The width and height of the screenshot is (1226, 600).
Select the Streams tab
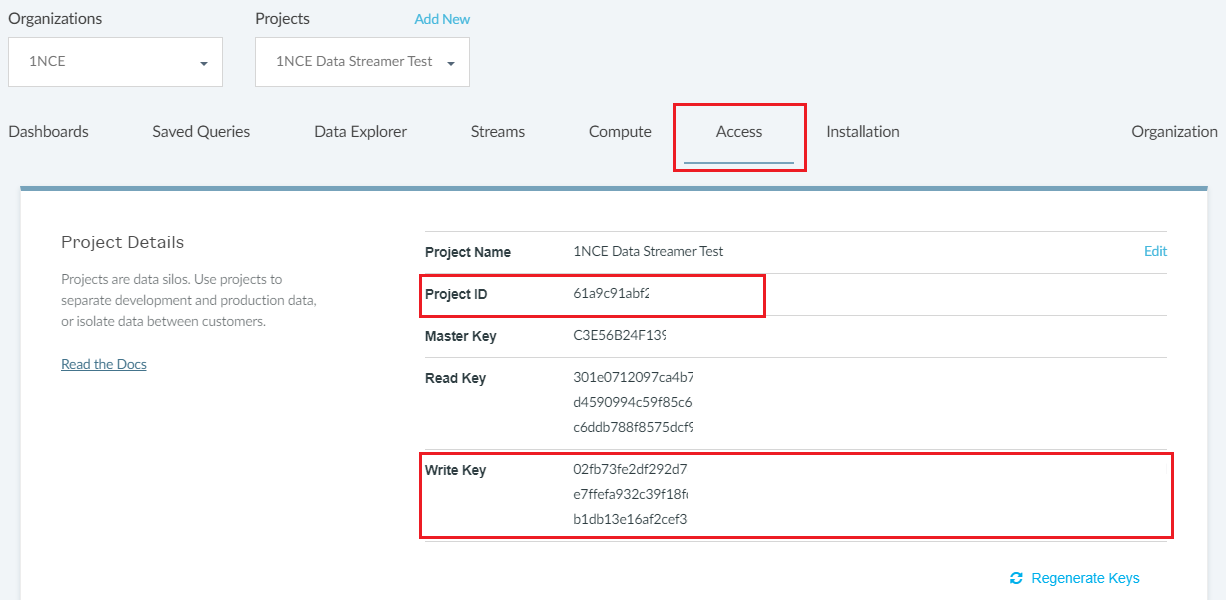coord(497,132)
